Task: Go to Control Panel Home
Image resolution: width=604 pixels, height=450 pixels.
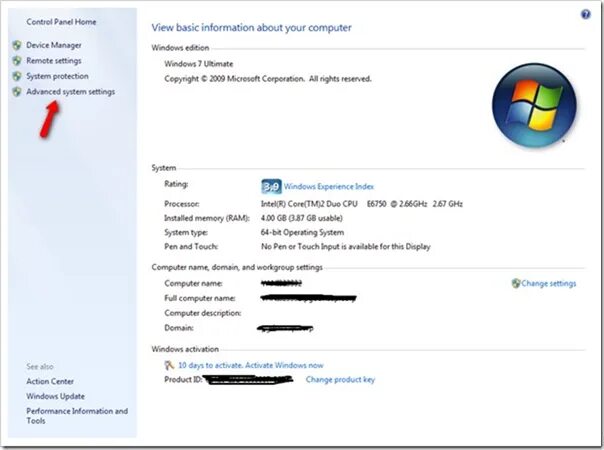Action: 61,22
